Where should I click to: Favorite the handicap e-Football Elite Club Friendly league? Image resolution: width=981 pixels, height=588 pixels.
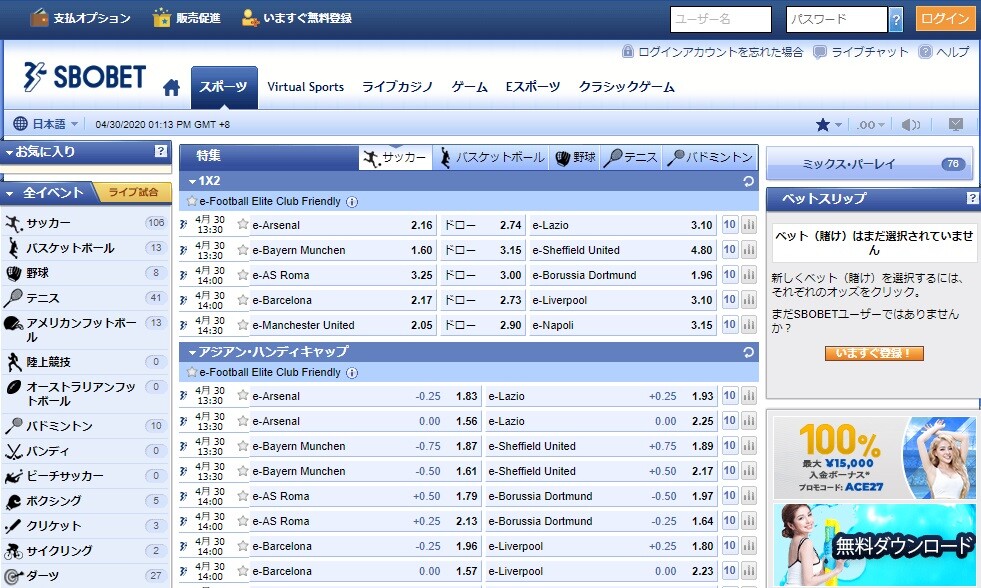click(192, 372)
